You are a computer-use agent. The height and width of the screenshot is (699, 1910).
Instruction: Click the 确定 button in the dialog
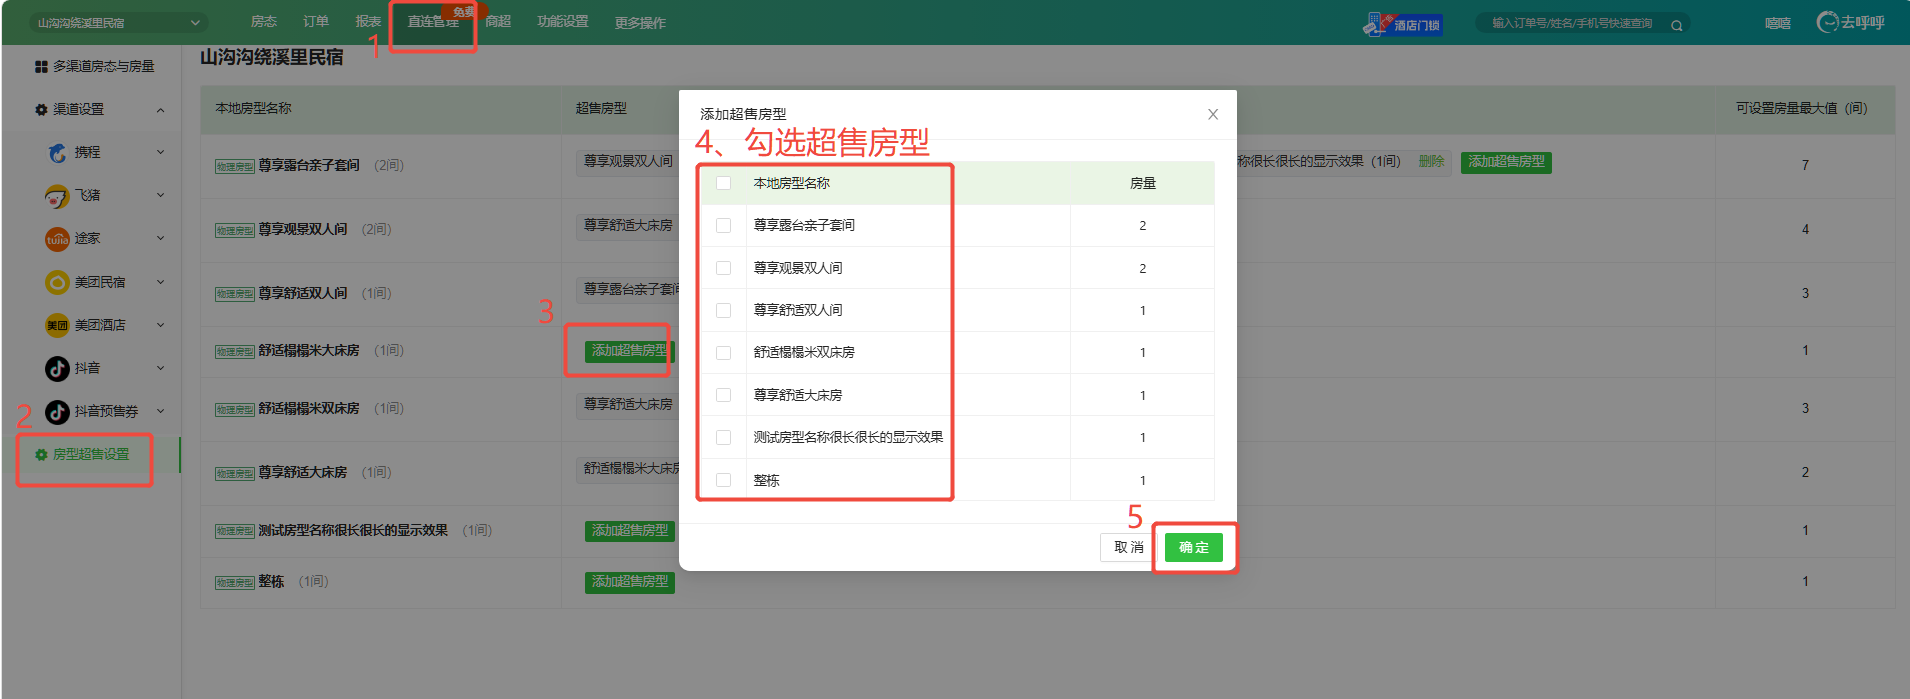point(1194,547)
